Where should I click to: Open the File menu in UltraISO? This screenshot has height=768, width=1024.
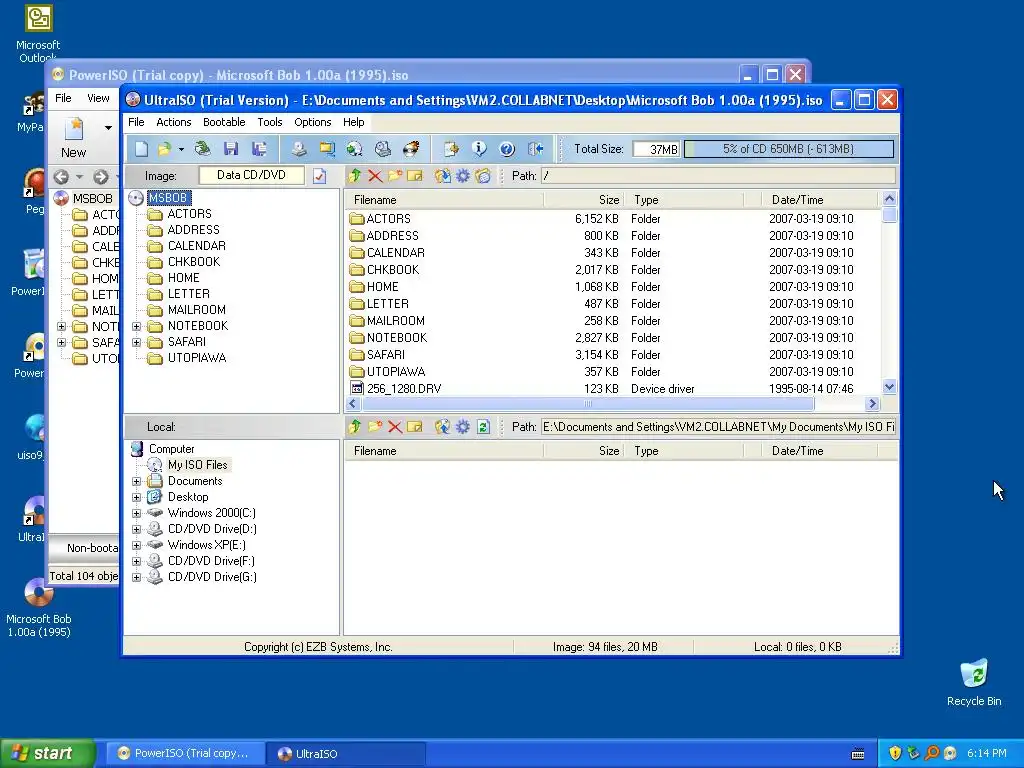136,122
